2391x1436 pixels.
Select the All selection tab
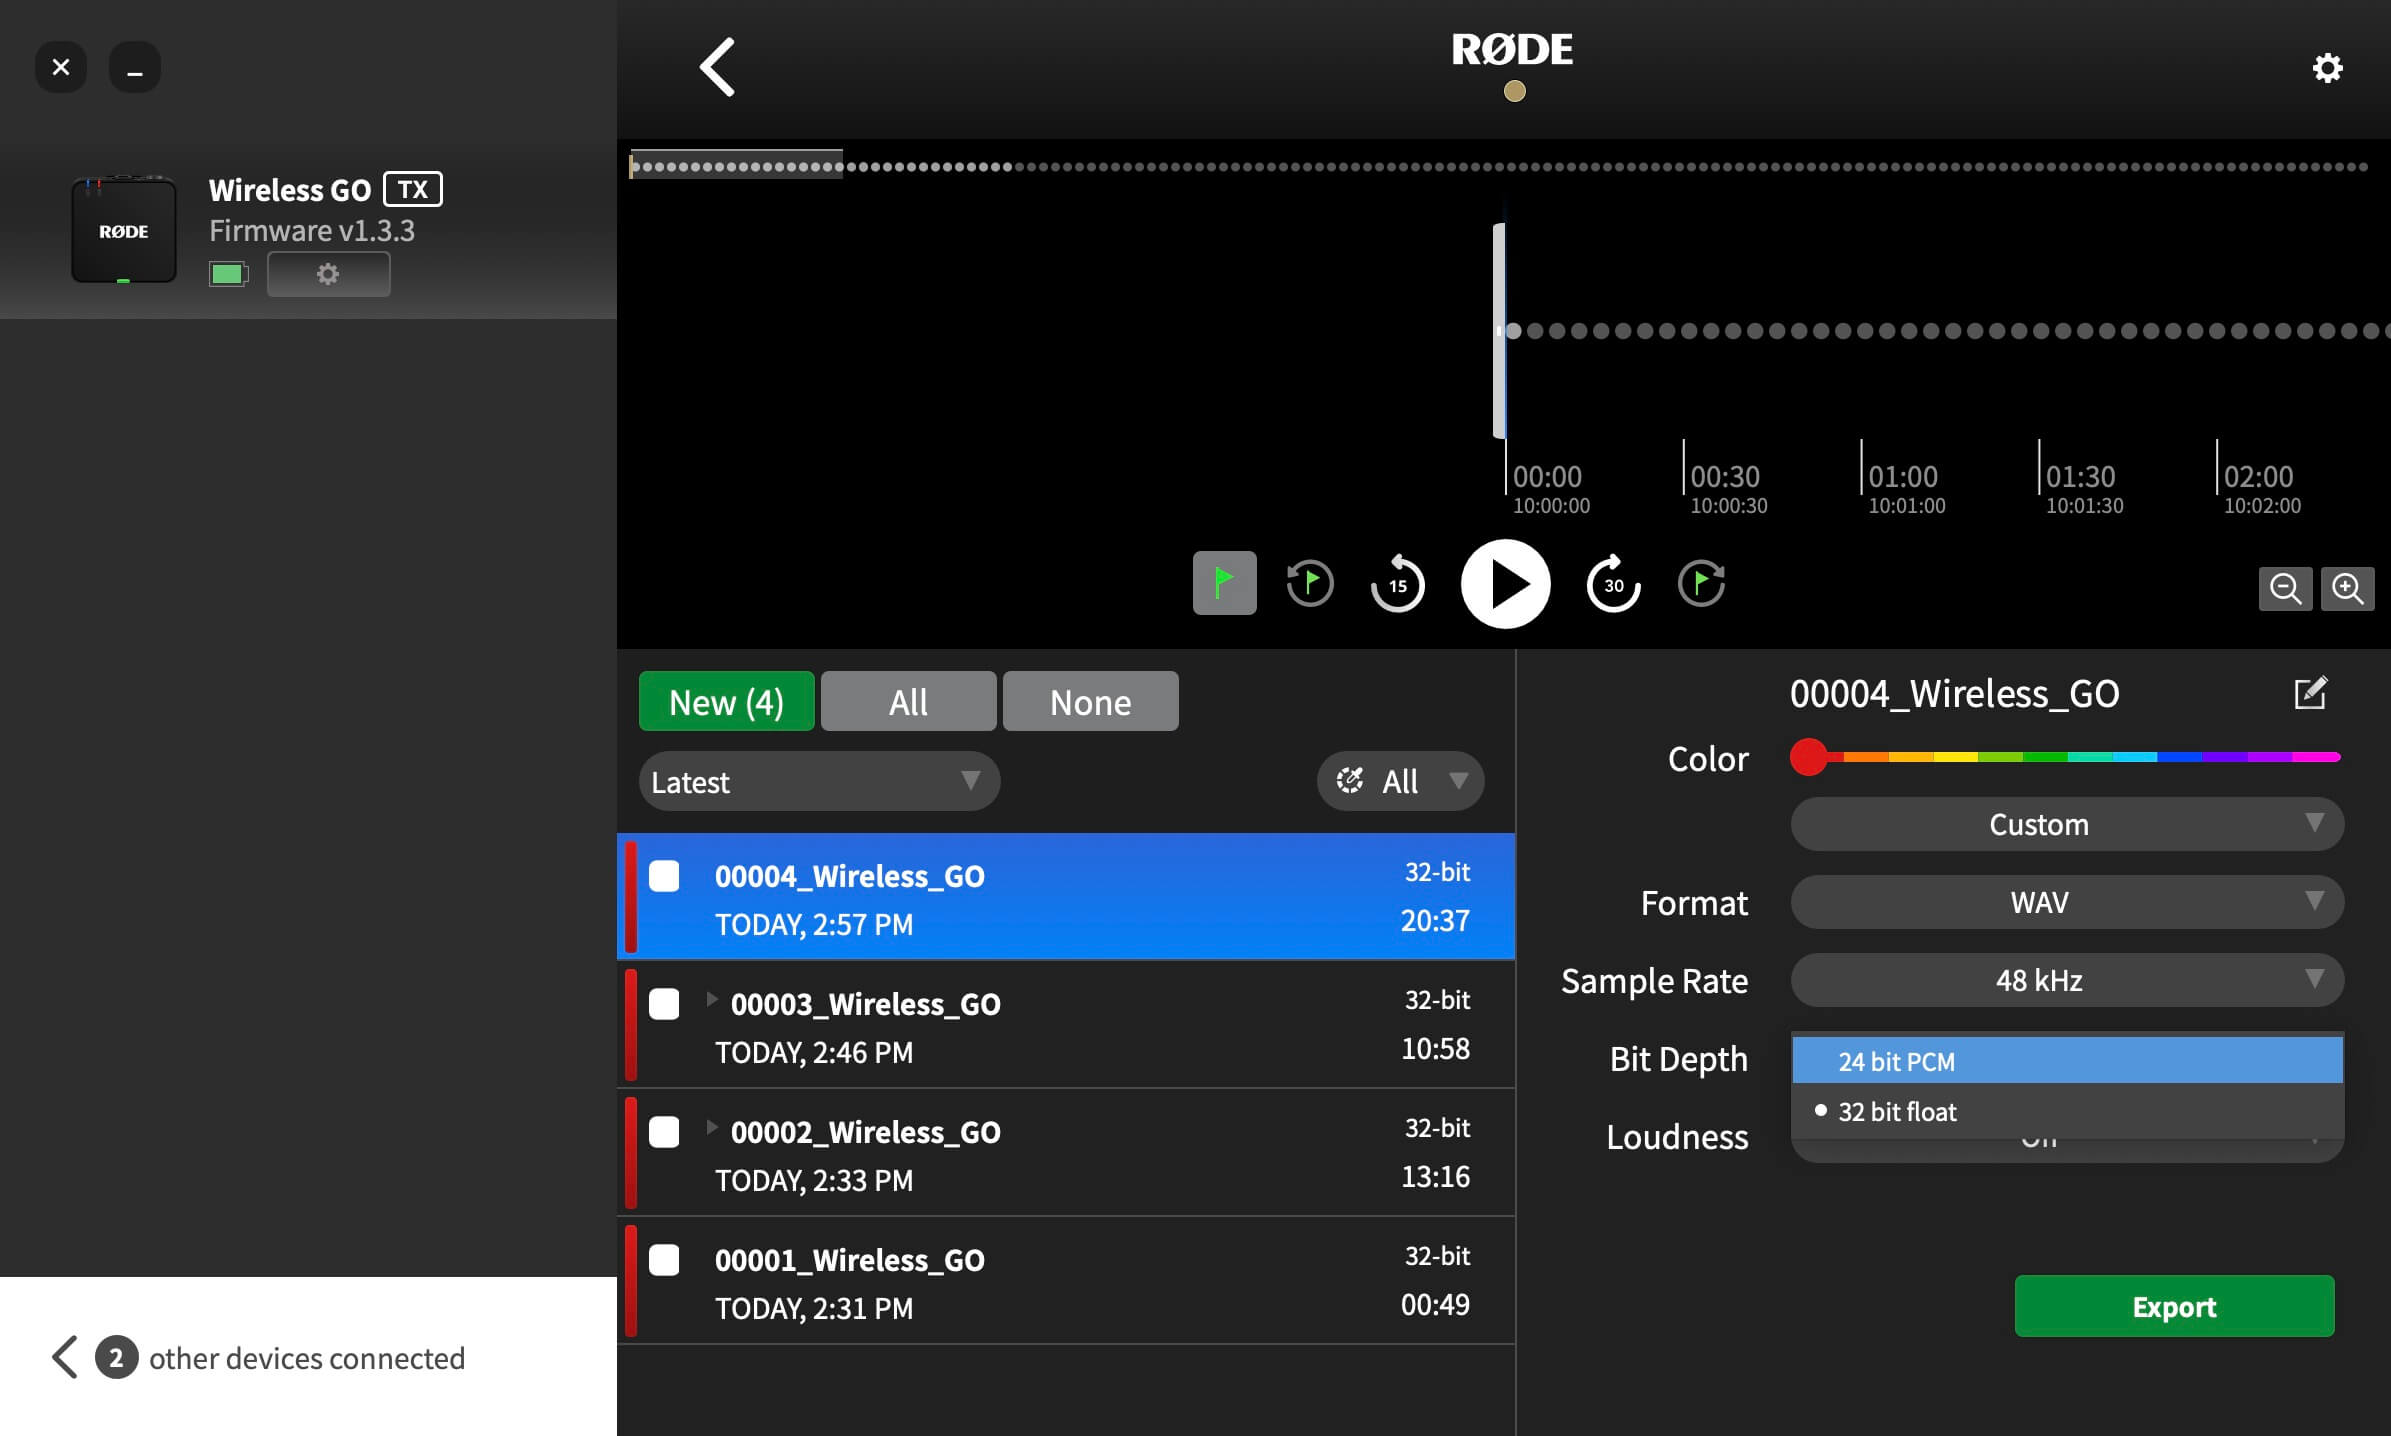point(908,701)
